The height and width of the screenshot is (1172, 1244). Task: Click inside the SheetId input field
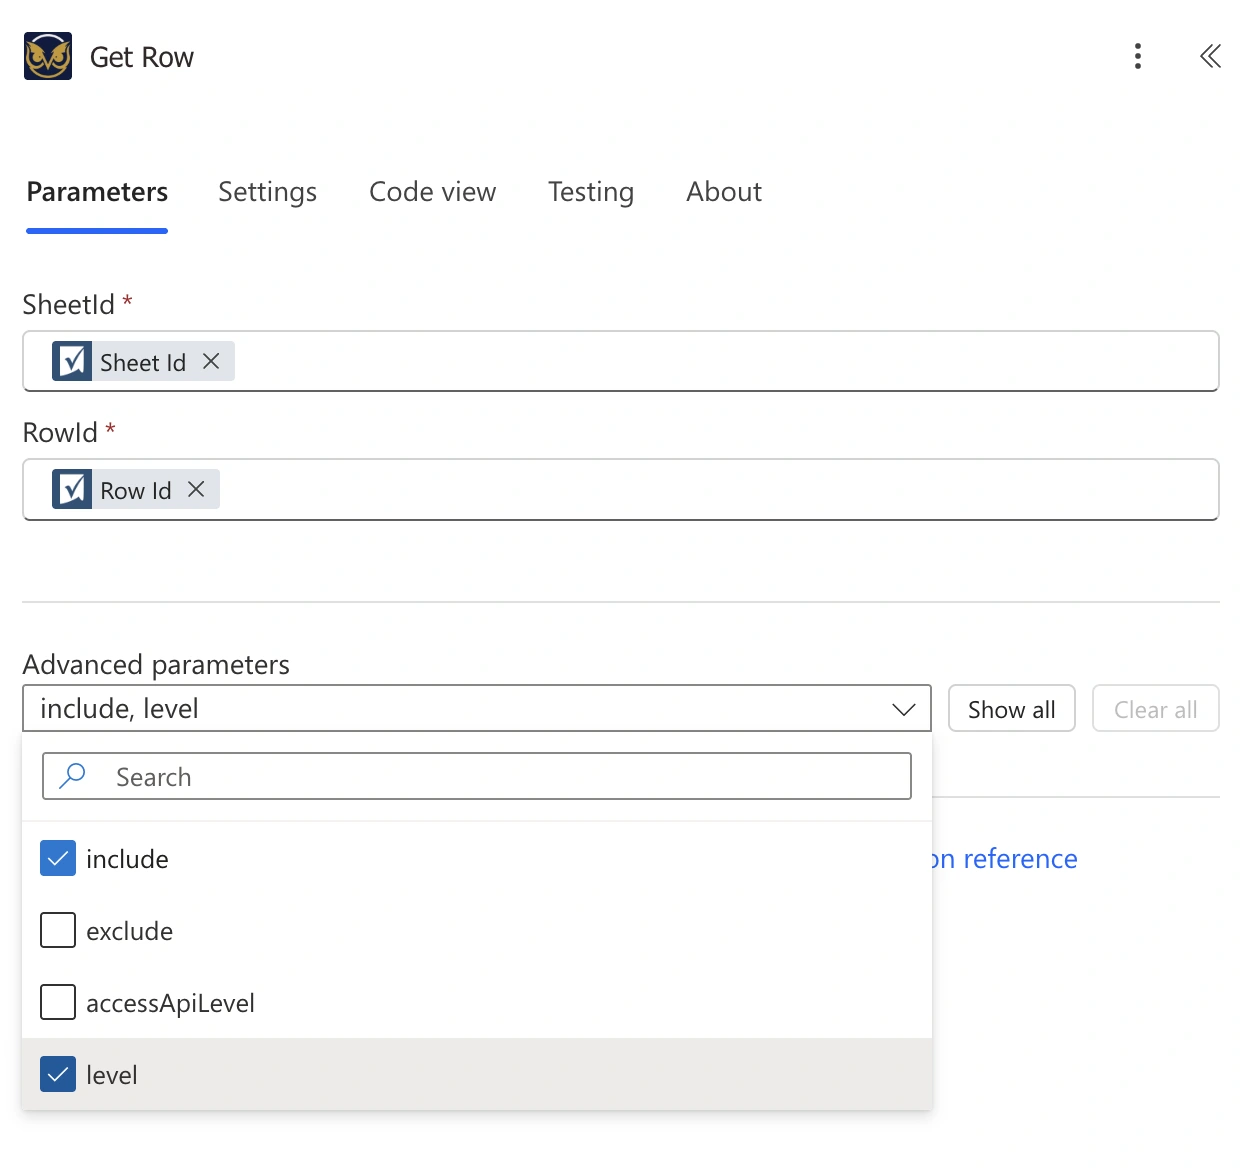coord(620,361)
